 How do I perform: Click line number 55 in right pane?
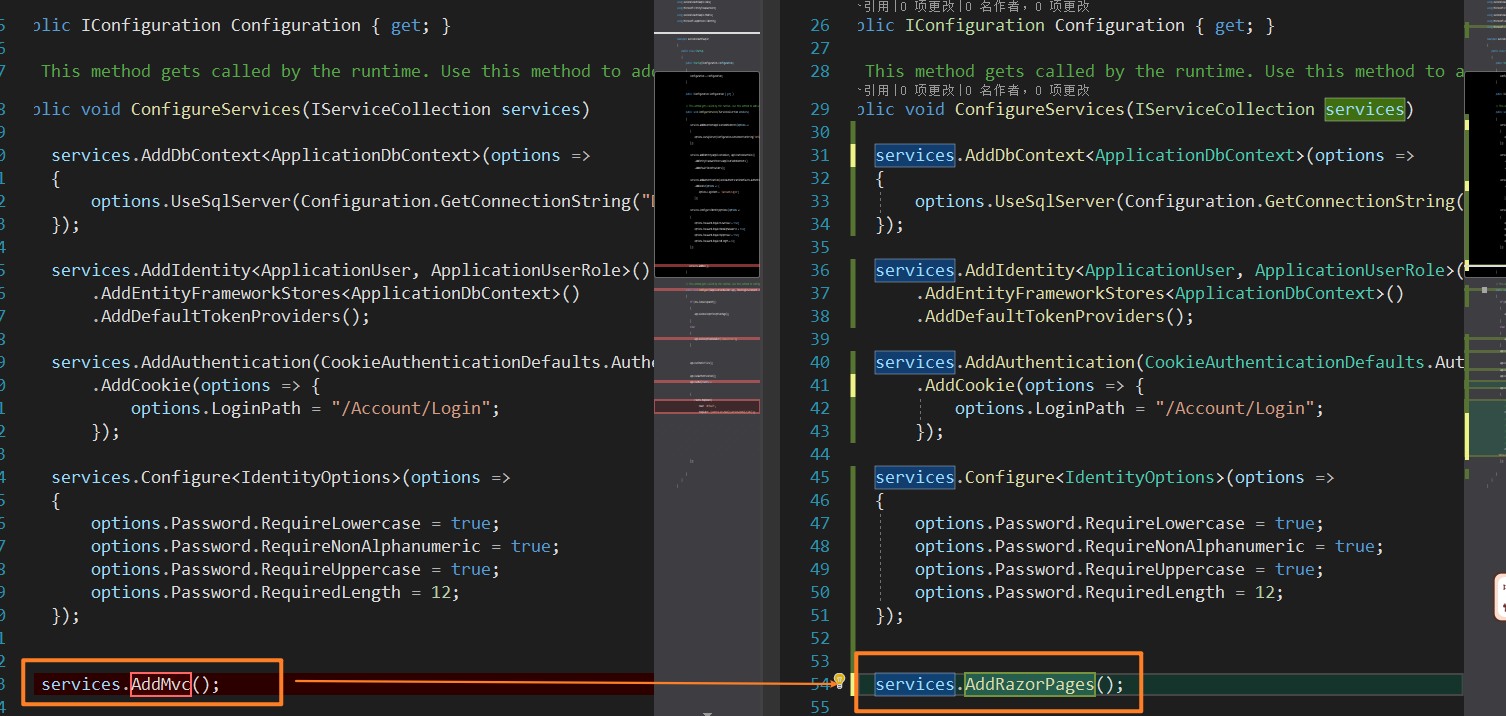(820, 707)
